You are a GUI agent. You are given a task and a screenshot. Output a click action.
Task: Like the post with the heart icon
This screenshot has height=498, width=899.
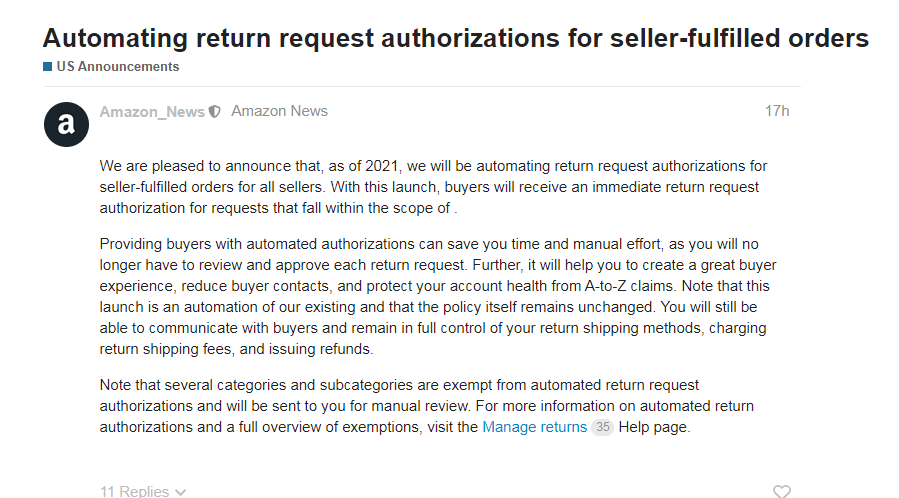pyautogui.click(x=782, y=491)
